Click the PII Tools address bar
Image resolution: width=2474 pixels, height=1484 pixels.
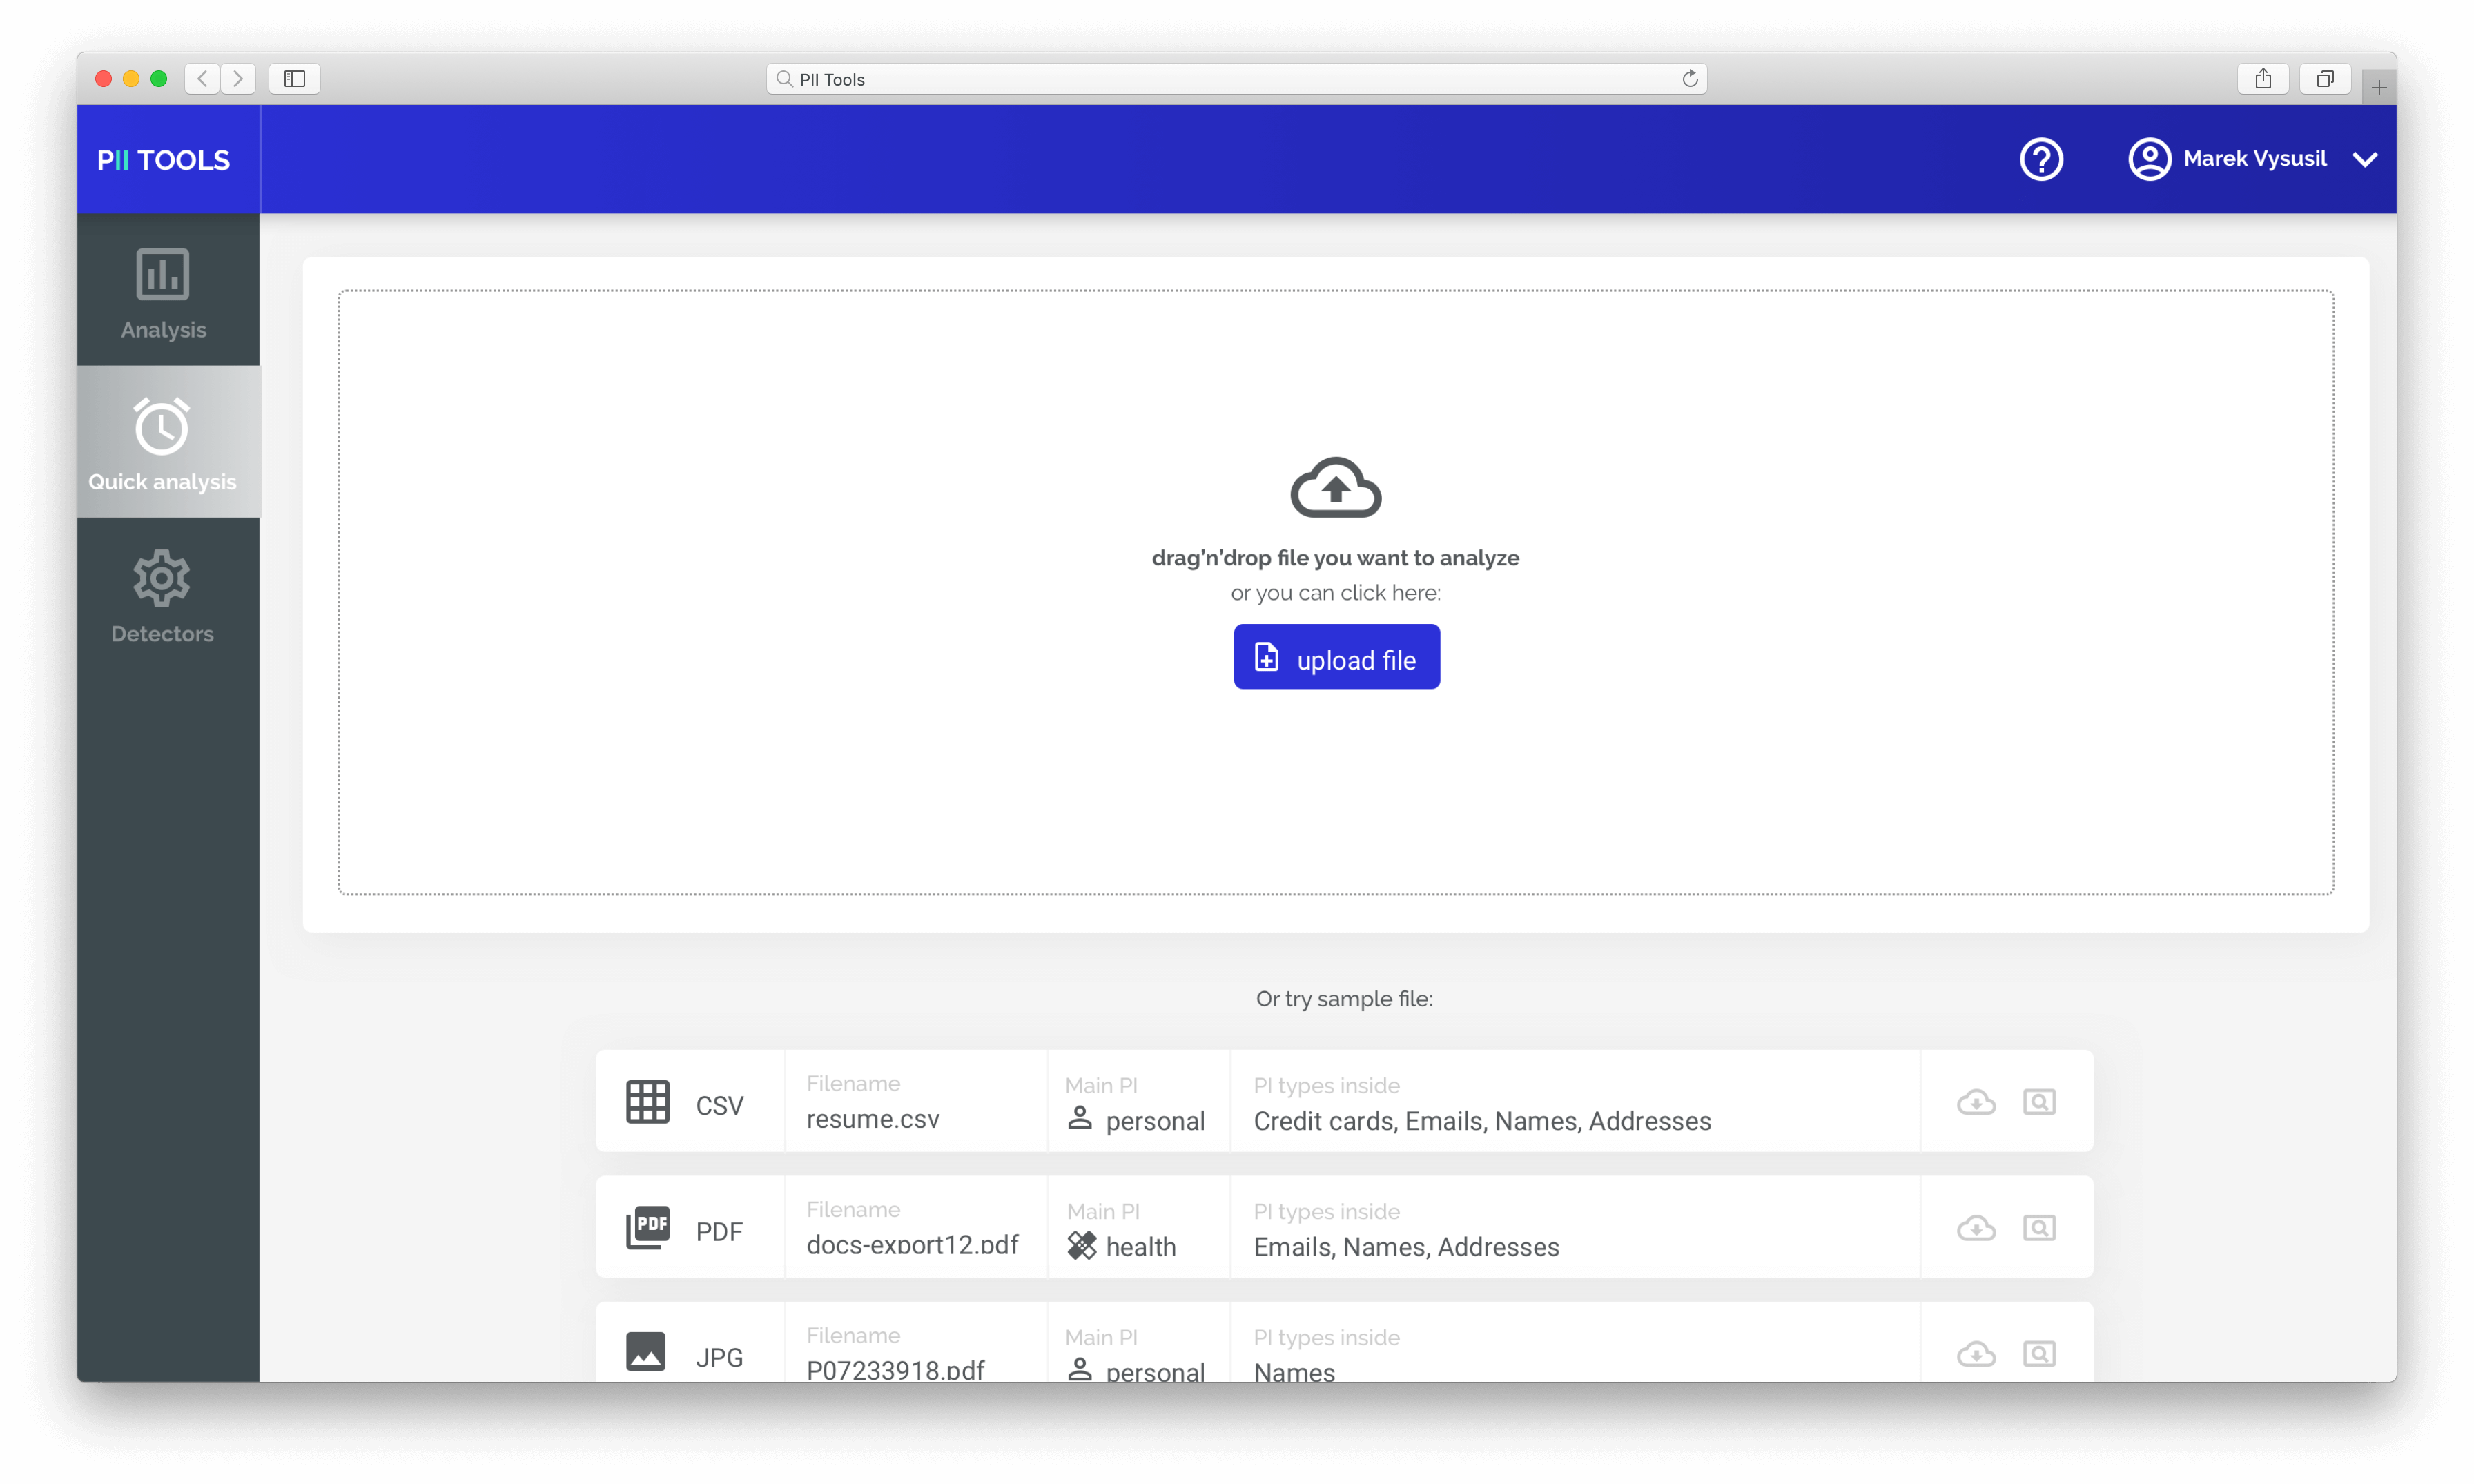pyautogui.click(x=1236, y=79)
